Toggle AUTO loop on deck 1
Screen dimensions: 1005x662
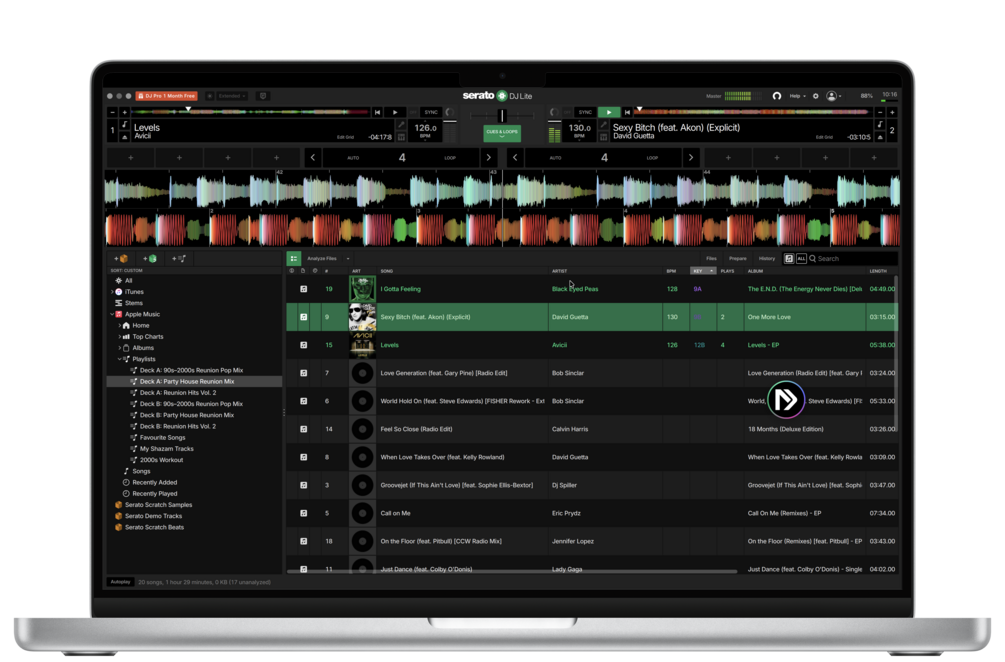click(x=353, y=158)
